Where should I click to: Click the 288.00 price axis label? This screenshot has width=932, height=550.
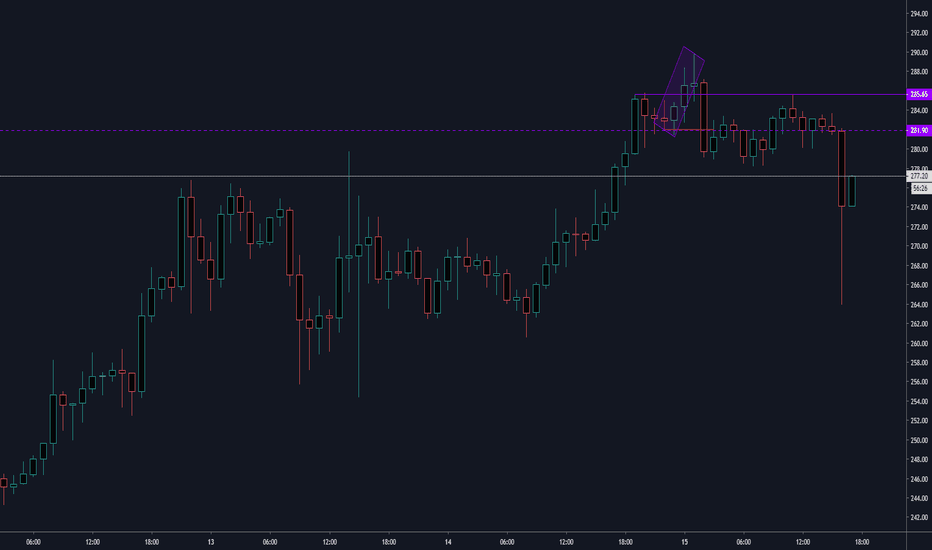pos(919,72)
